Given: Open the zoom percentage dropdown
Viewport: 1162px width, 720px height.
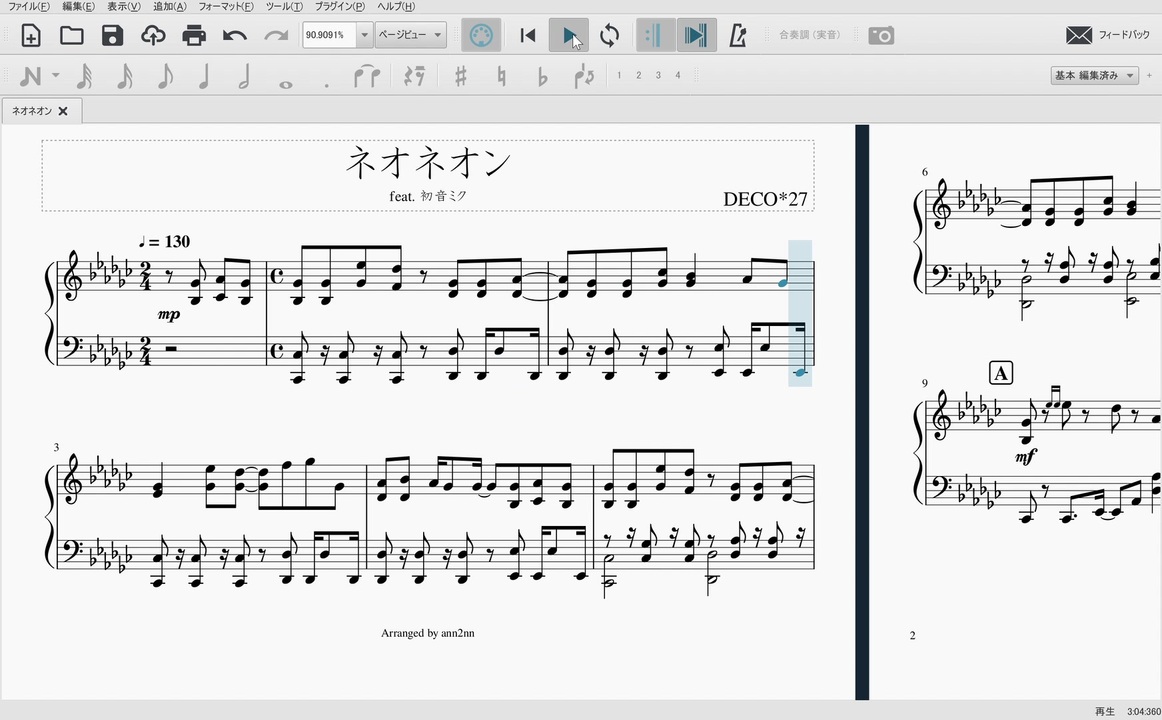Looking at the screenshot, I should [364, 36].
